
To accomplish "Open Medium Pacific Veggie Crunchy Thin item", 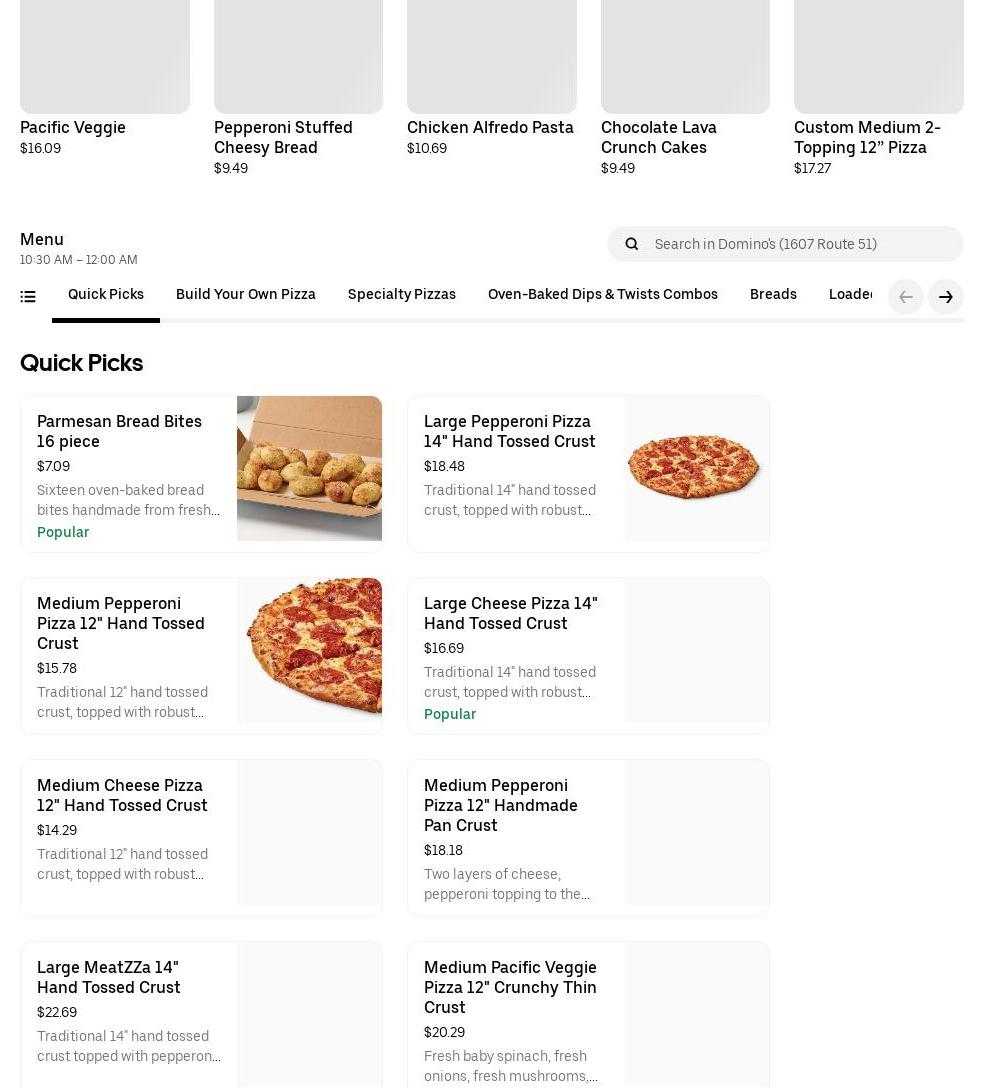I will coord(510,987).
